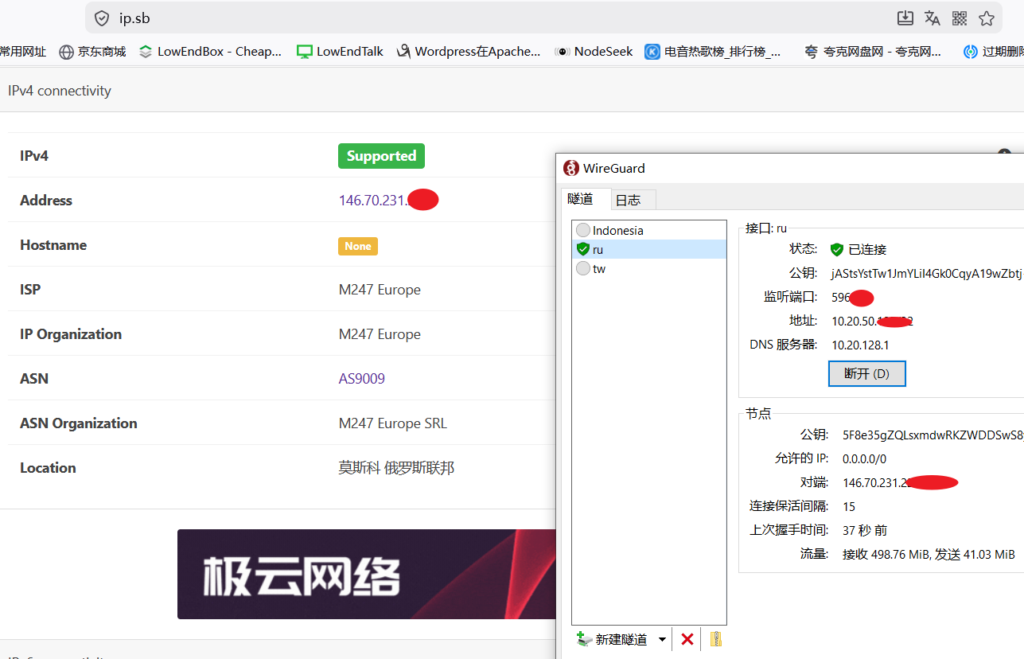Switch to the 隧道 tab
The width and height of the screenshot is (1024, 659).
tap(580, 199)
